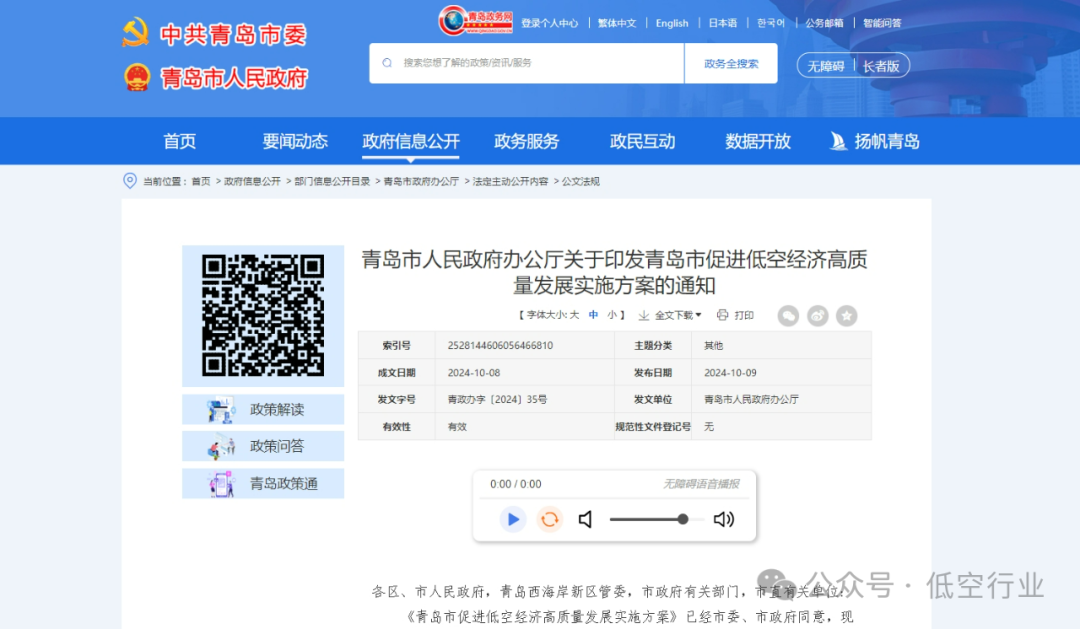Viewport: 1080px width, 629px height.
Task: Click the download icon next to 全文下载
Action: (644, 315)
